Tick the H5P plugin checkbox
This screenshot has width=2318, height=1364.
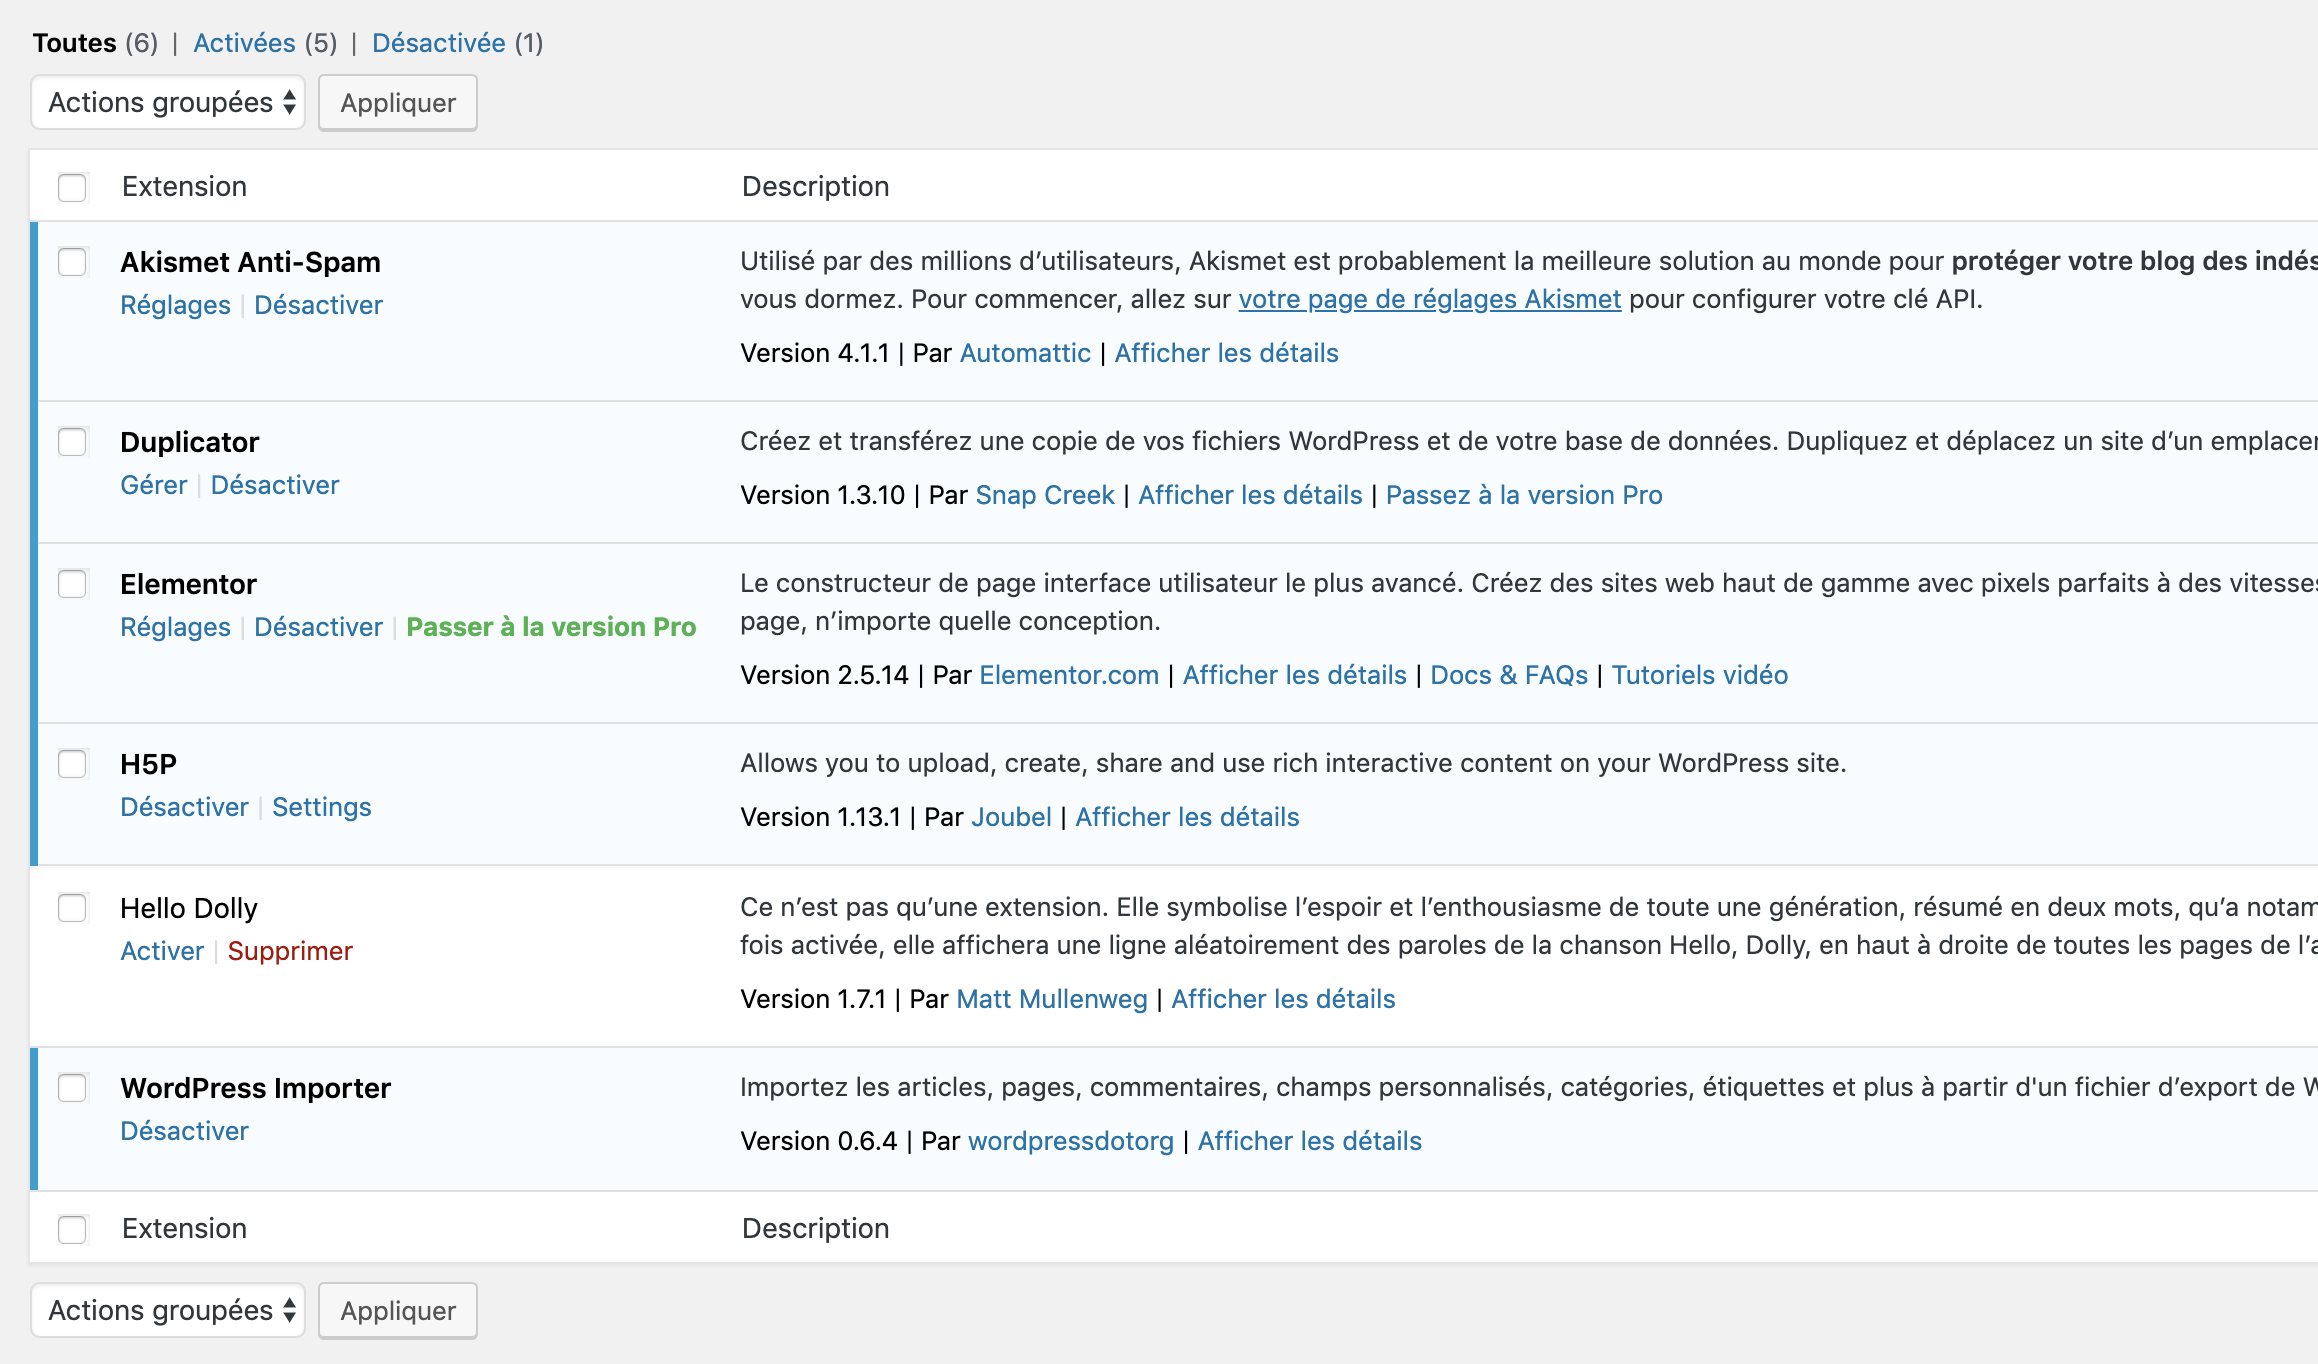[72, 764]
